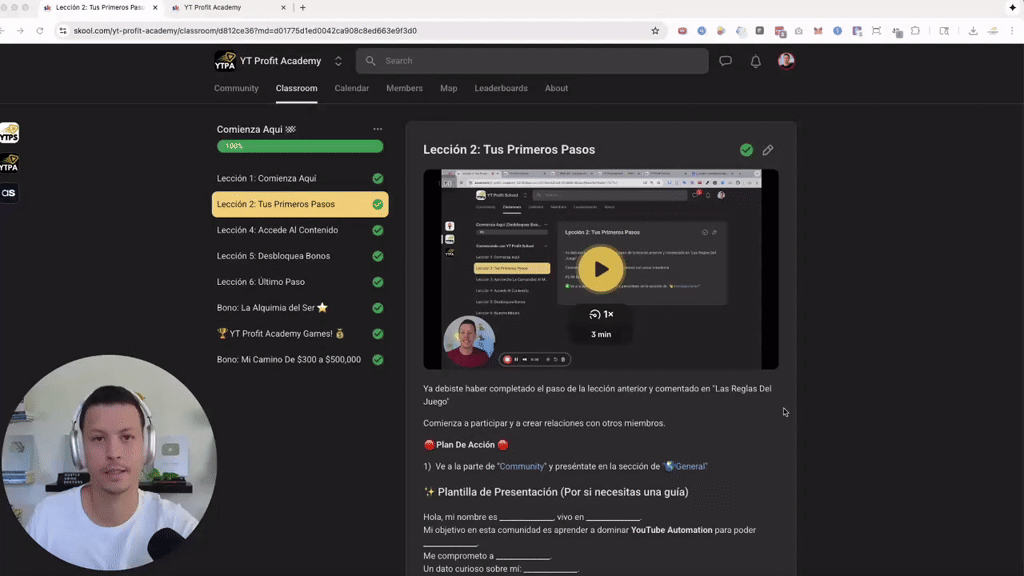
Task: Follow the "General" section link
Action: [686, 466]
